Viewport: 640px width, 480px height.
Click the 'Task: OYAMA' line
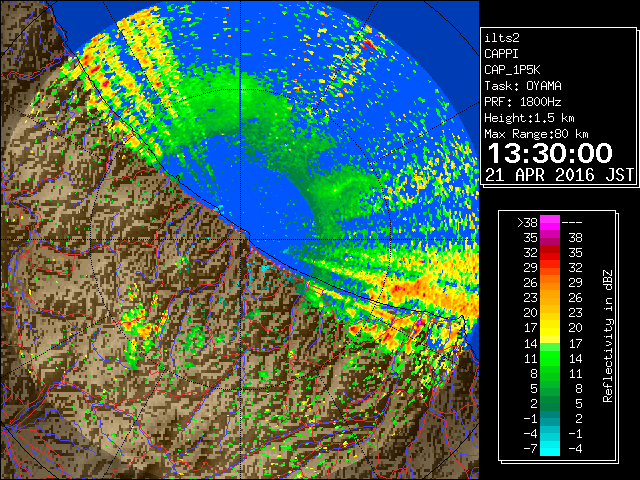click(x=523, y=86)
